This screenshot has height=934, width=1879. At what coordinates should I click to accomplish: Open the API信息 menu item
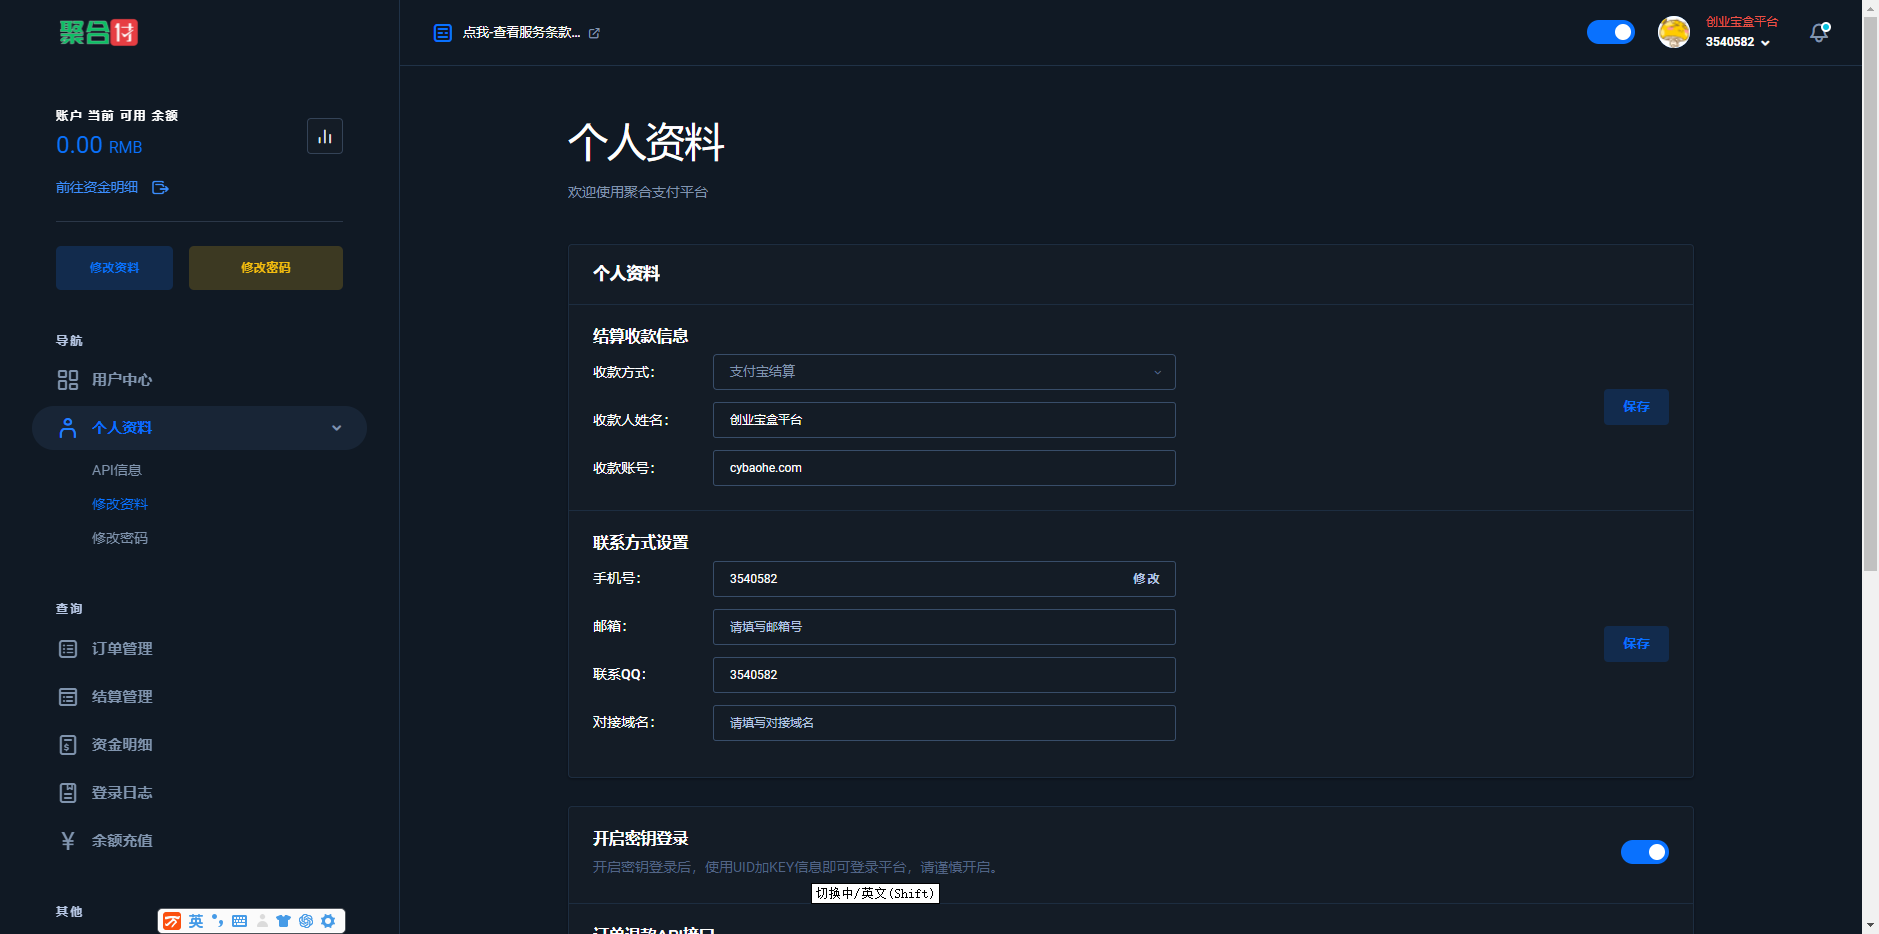point(117,470)
